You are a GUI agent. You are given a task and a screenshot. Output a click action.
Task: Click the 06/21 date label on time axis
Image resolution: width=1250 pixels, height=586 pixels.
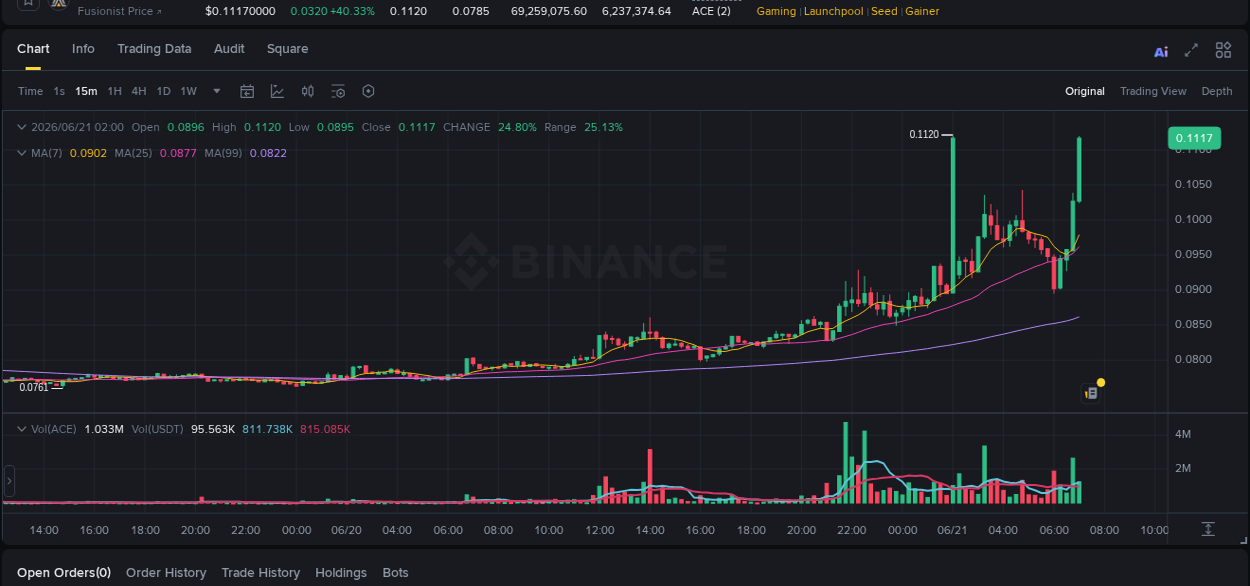(952, 530)
